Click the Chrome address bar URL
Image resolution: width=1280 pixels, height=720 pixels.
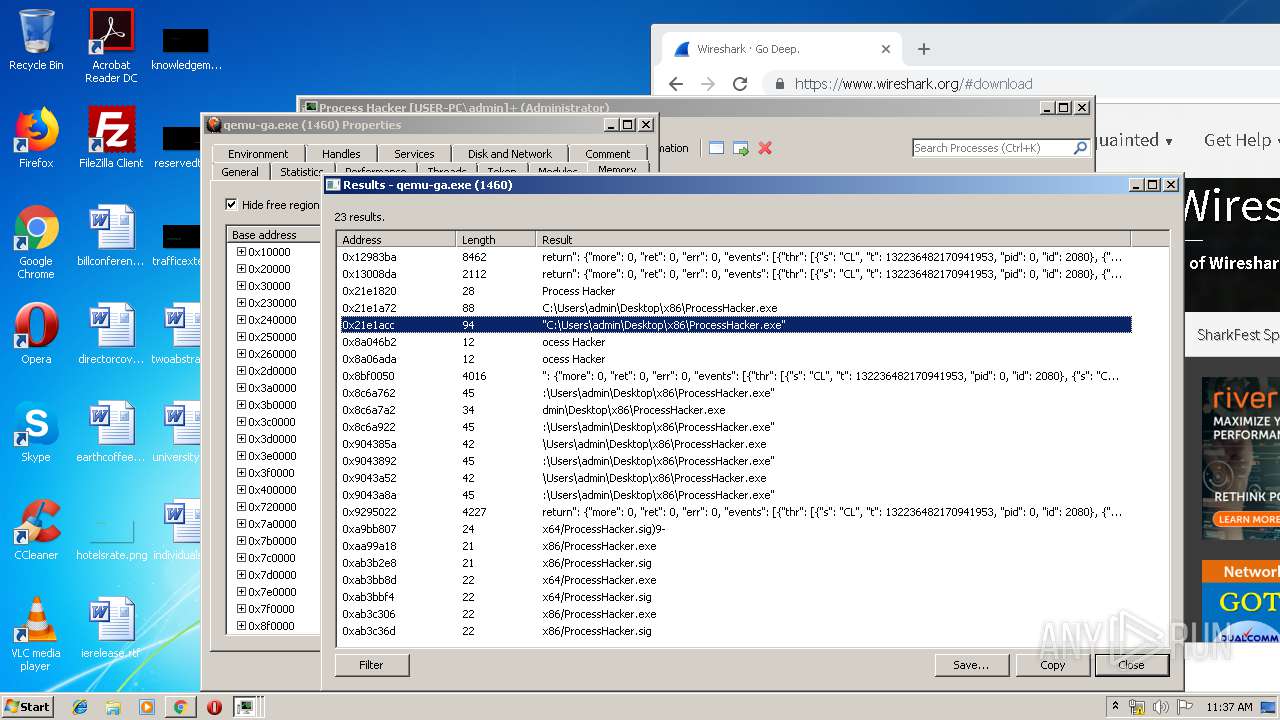click(x=913, y=84)
